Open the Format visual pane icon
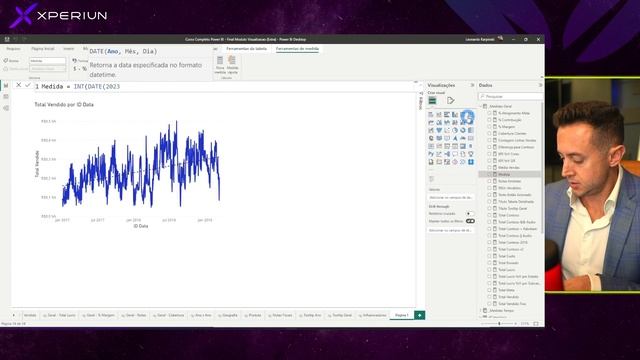 [450, 100]
